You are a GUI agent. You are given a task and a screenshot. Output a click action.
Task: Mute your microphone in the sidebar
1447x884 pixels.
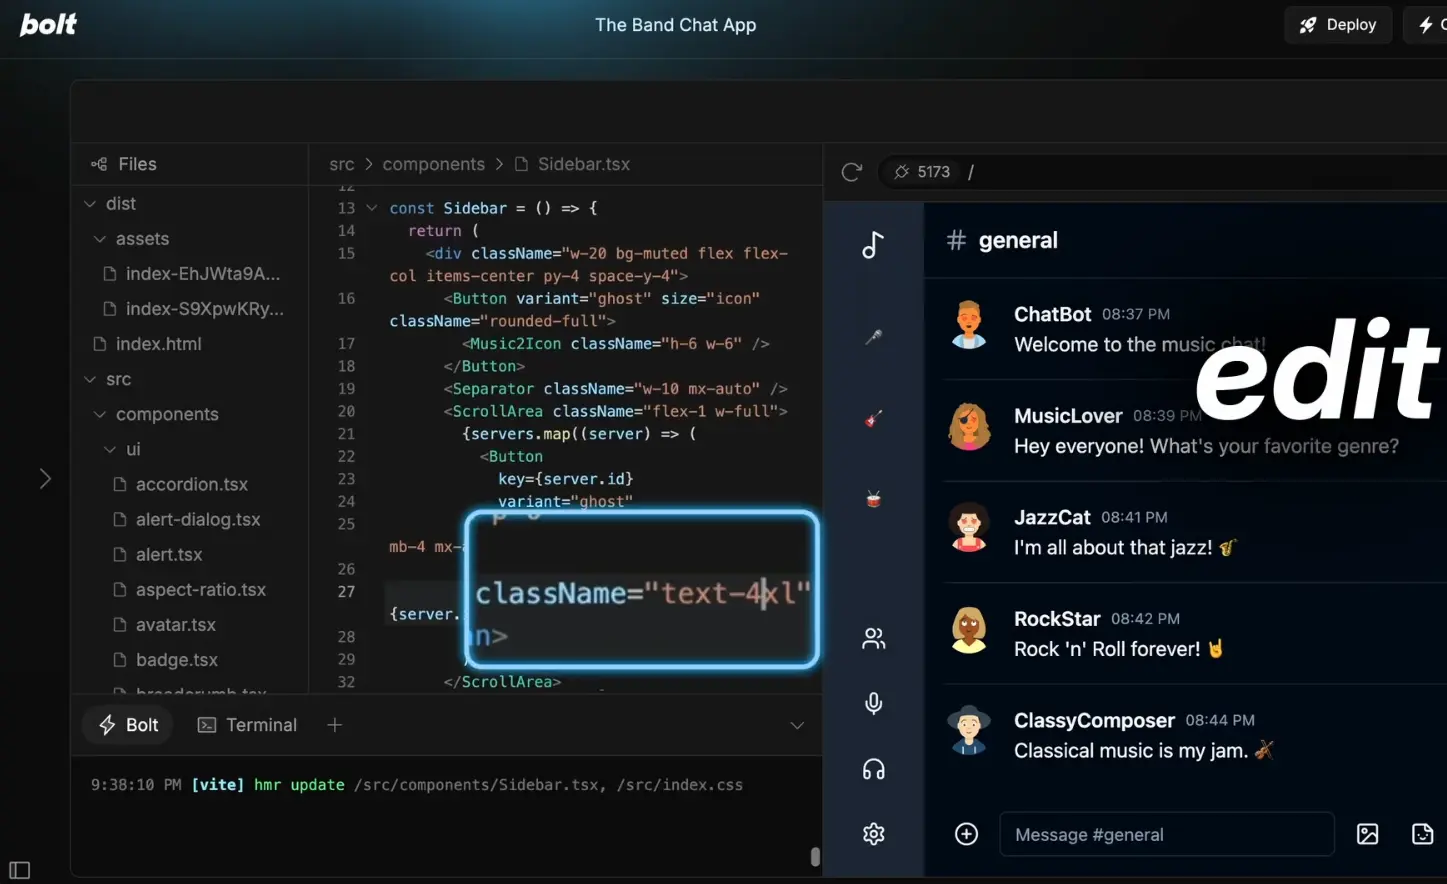[x=873, y=703]
